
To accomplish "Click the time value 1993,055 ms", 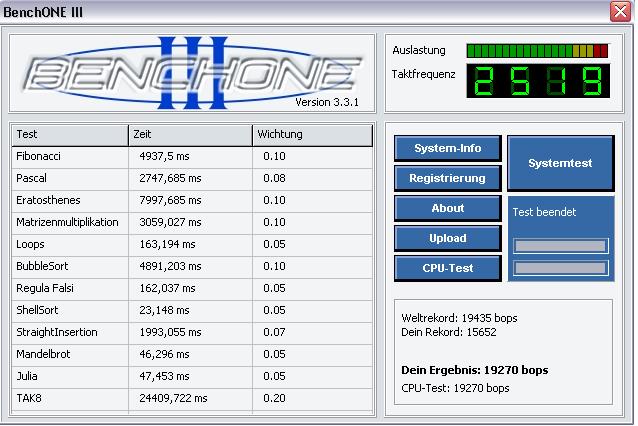I will click(170, 332).
